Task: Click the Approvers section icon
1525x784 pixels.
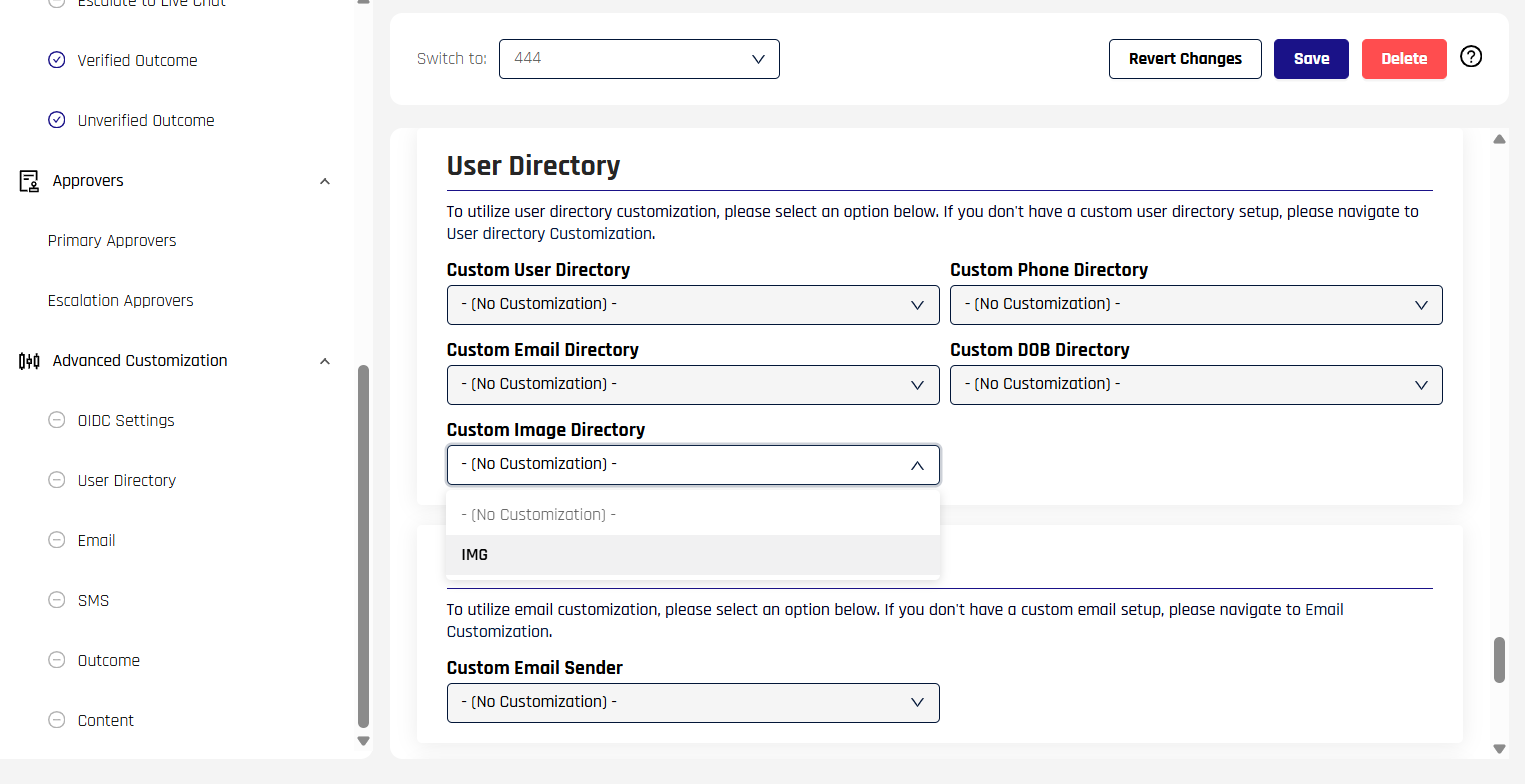Action: (29, 181)
